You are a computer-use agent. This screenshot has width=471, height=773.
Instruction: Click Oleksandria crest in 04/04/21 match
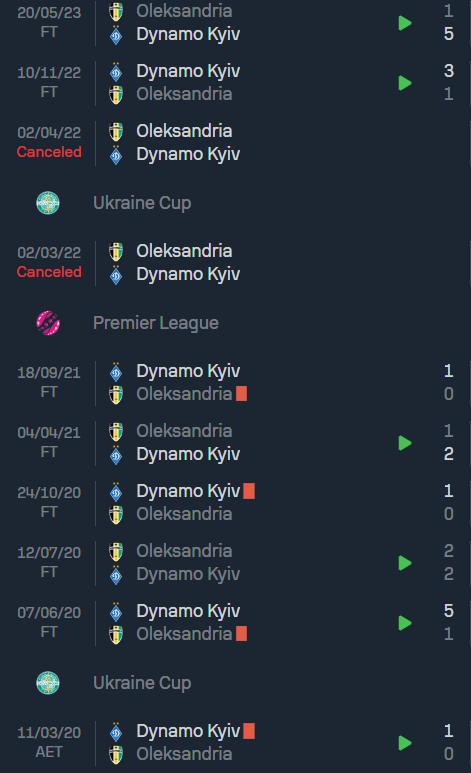116,431
